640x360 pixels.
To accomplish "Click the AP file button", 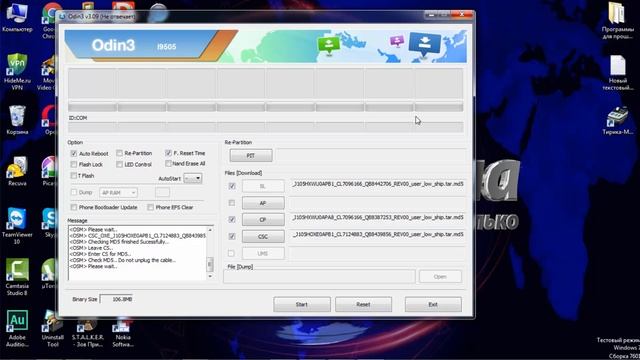I will tap(263, 203).
